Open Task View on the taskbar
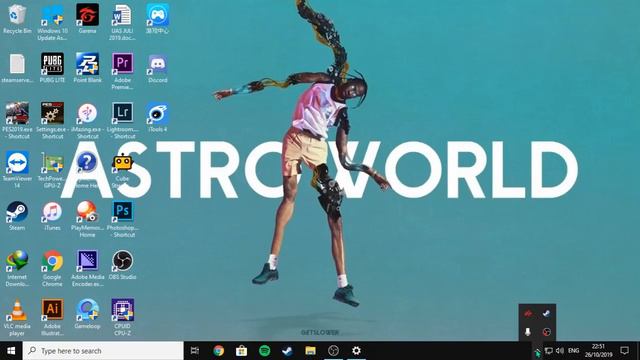 (x=195, y=351)
